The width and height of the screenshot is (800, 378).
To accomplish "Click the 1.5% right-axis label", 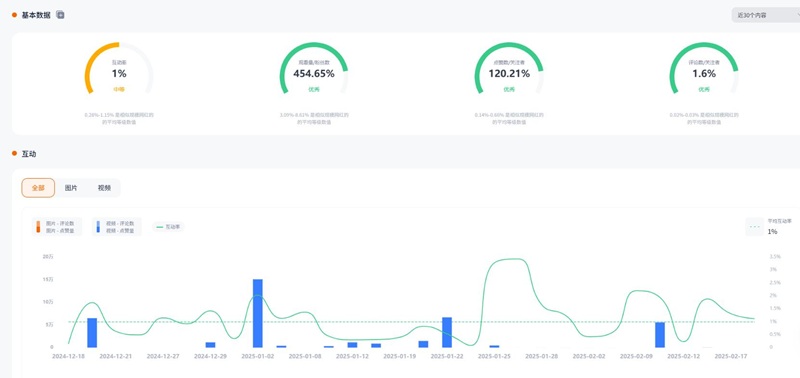I will [774, 309].
